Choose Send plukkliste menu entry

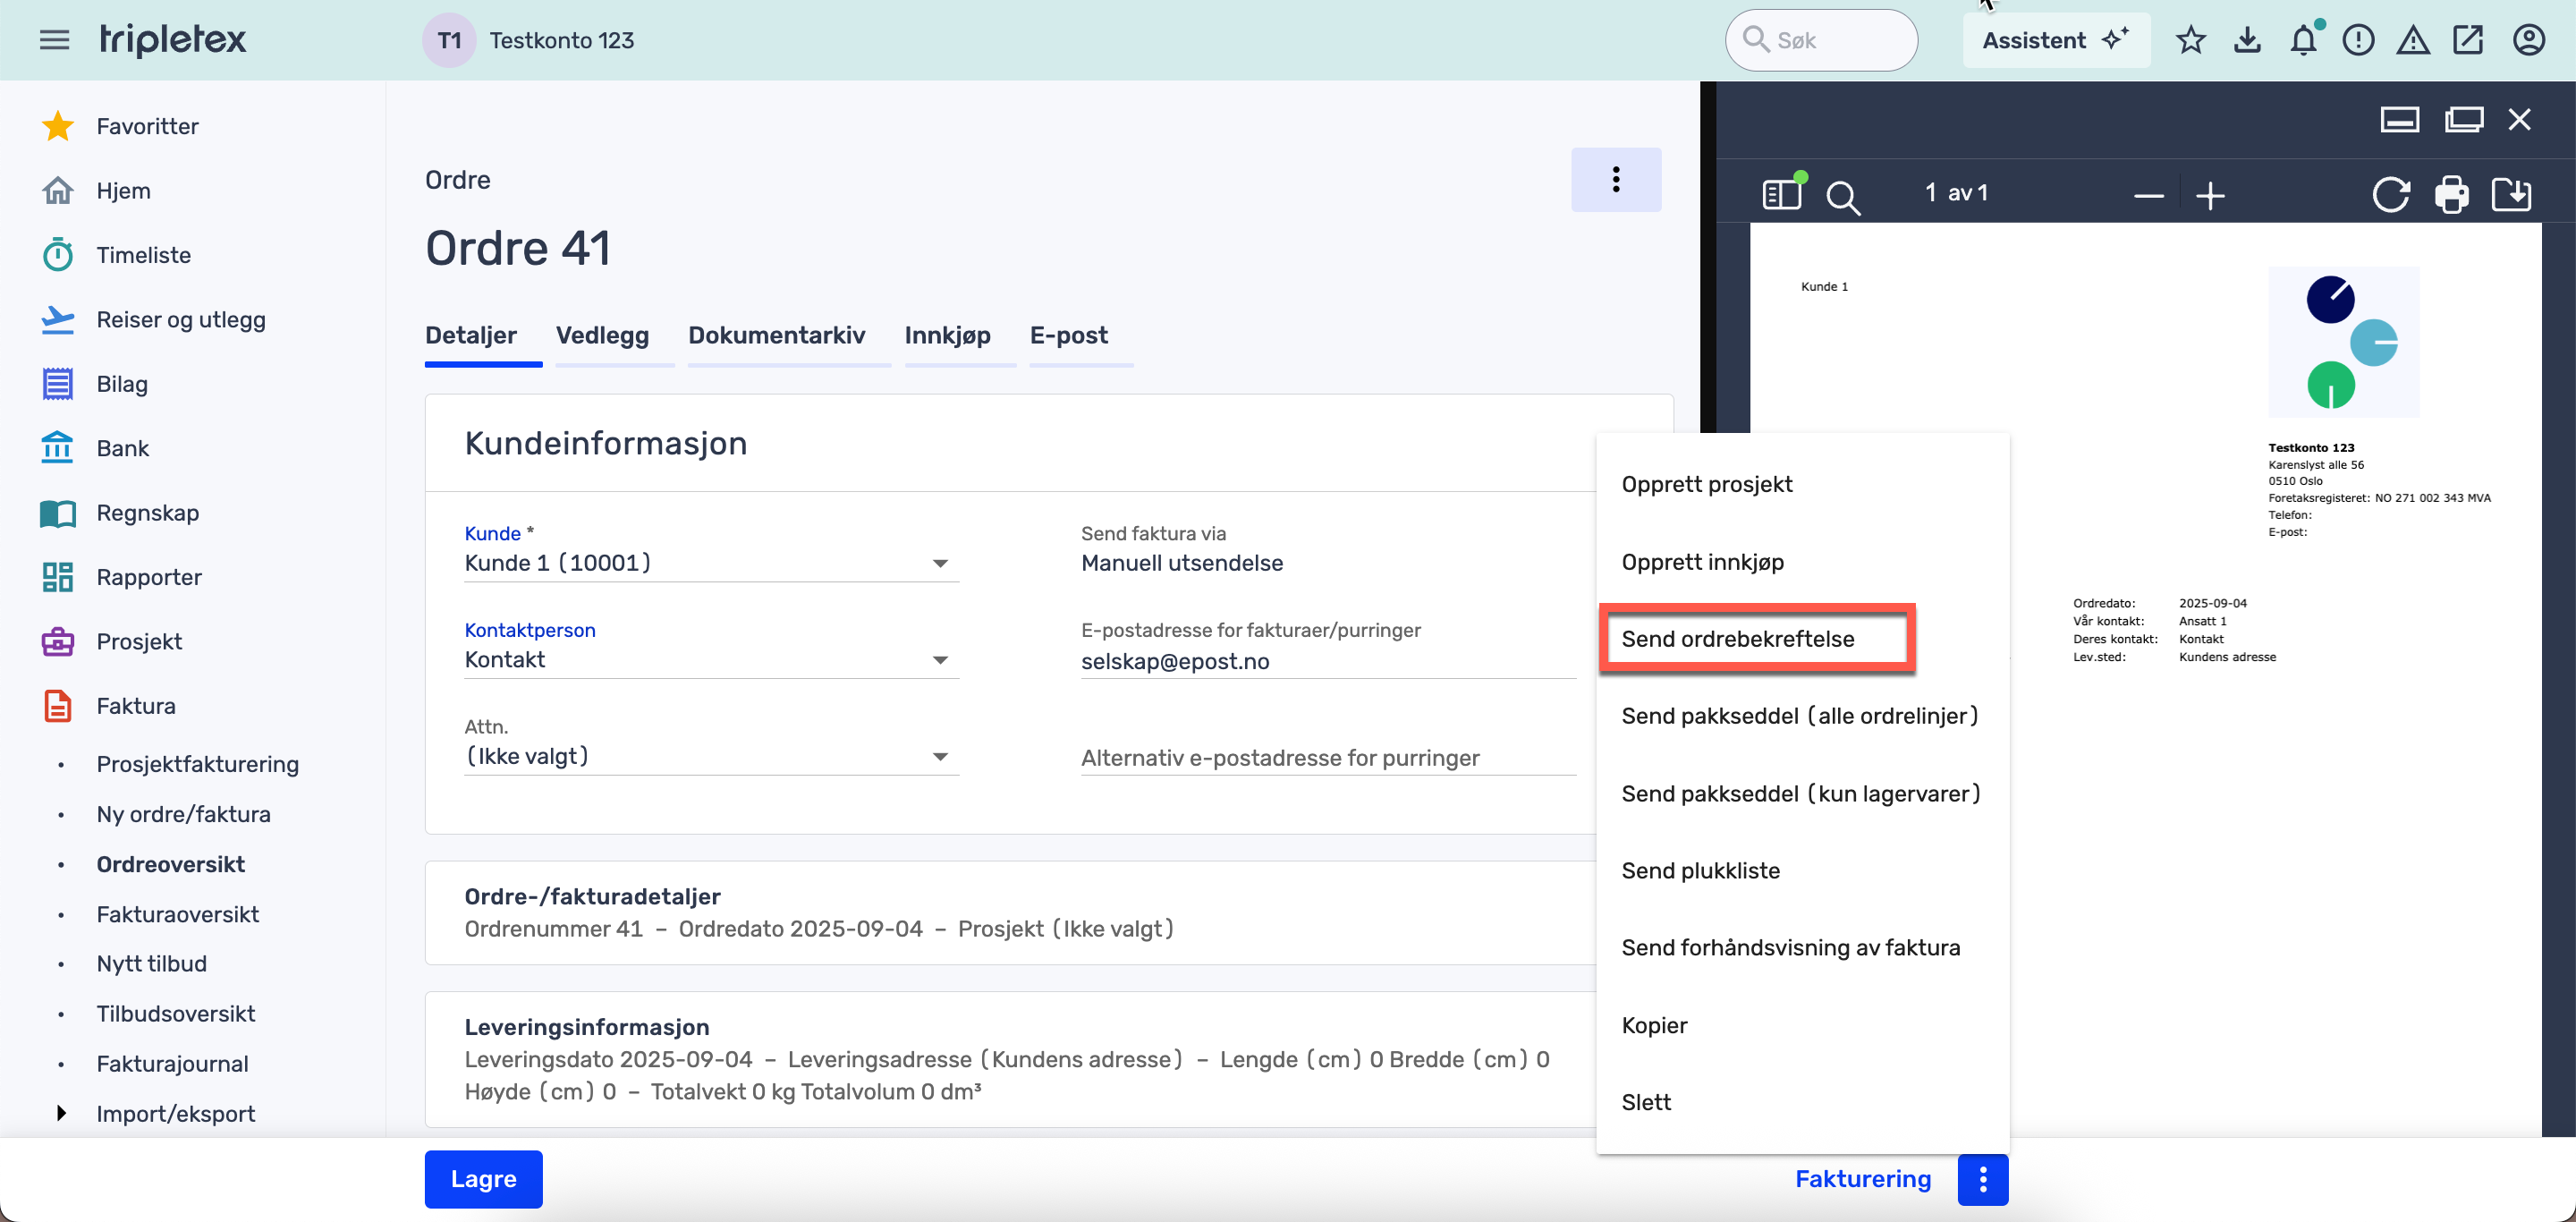[1700, 870]
